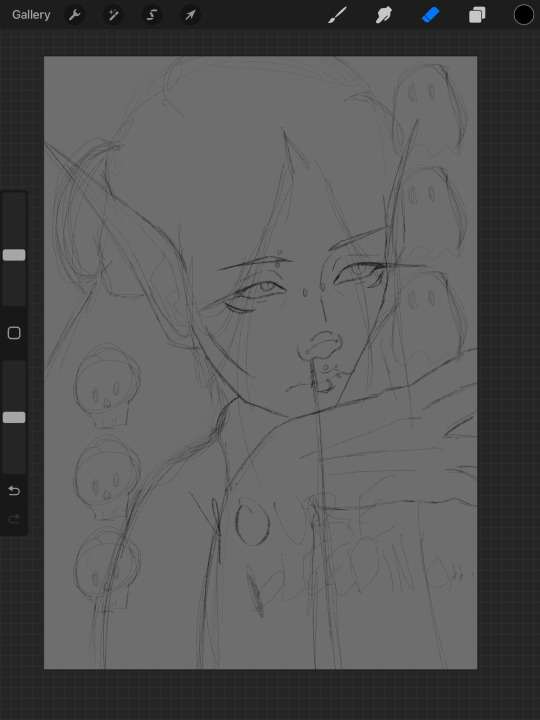The width and height of the screenshot is (540, 720).
Task: Select the Paint brush tool
Action: point(337,15)
